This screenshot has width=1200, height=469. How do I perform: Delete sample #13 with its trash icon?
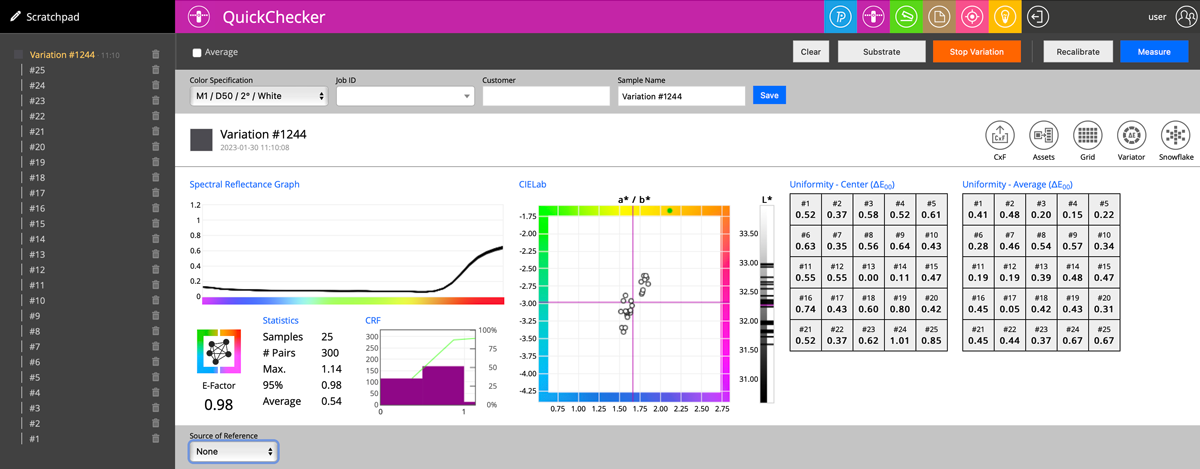[156, 254]
